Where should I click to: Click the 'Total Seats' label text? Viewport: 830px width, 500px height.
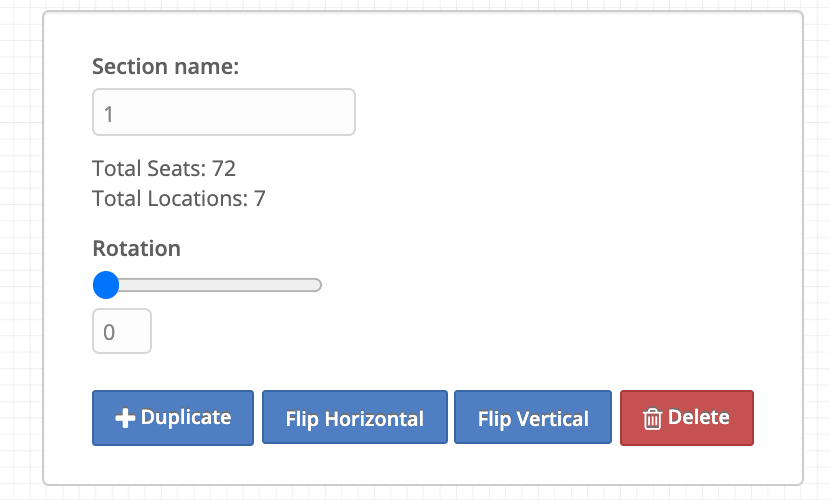click(149, 169)
